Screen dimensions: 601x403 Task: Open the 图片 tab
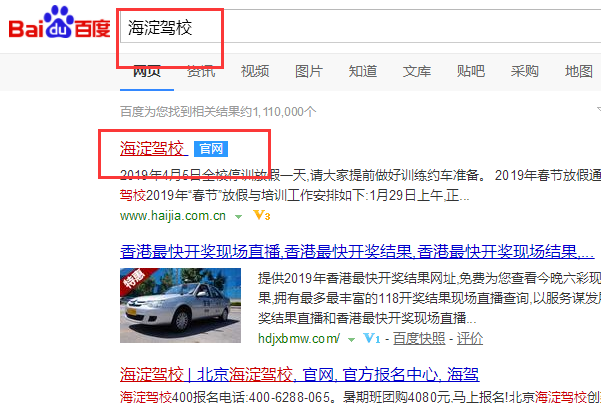pos(309,71)
